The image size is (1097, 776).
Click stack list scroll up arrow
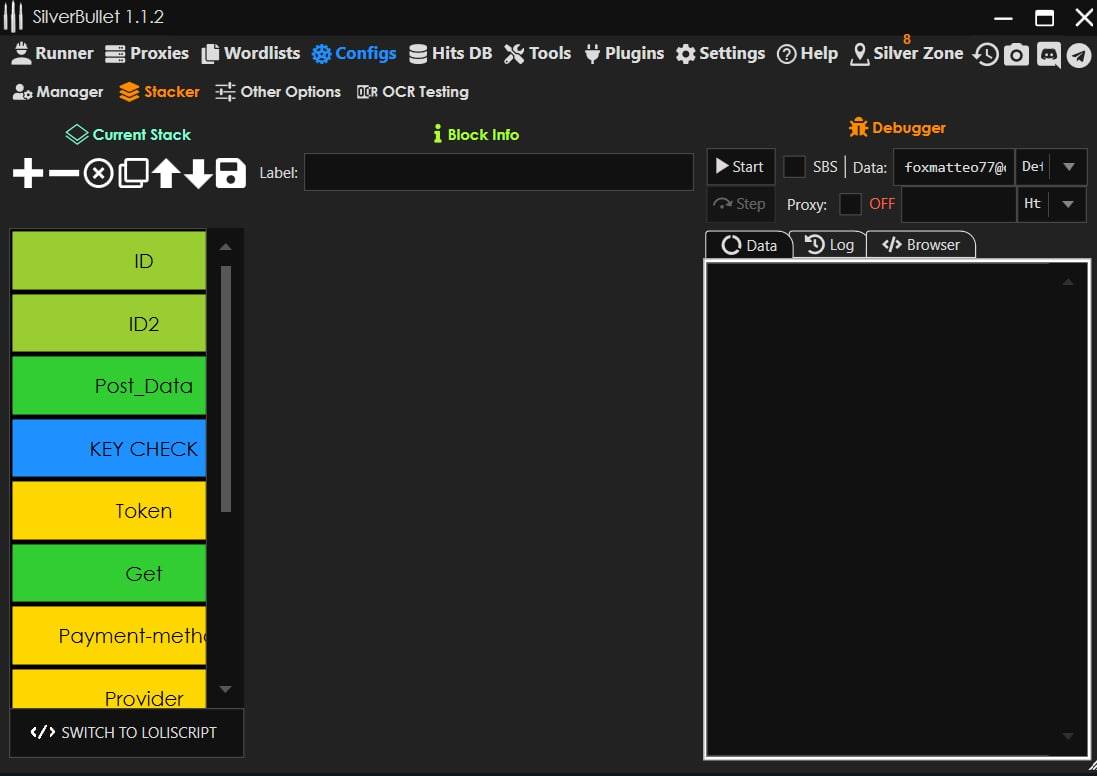pyautogui.click(x=225, y=246)
